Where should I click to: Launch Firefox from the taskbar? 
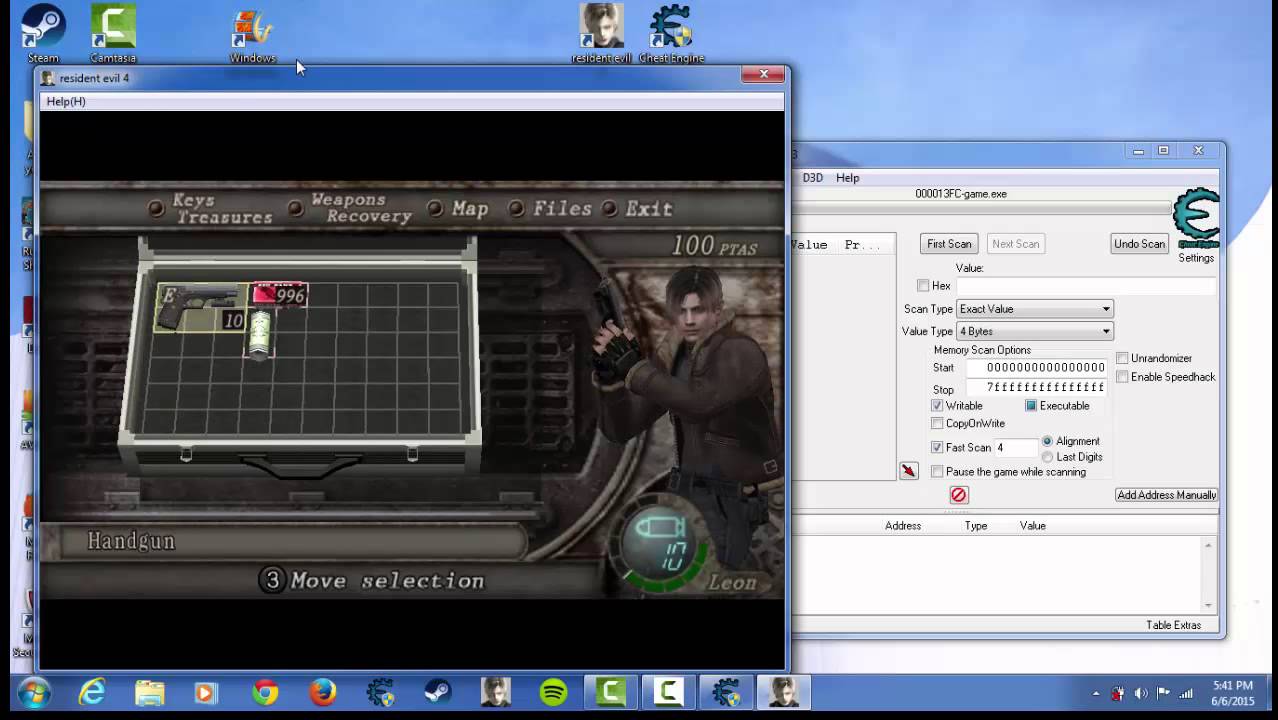pos(322,692)
